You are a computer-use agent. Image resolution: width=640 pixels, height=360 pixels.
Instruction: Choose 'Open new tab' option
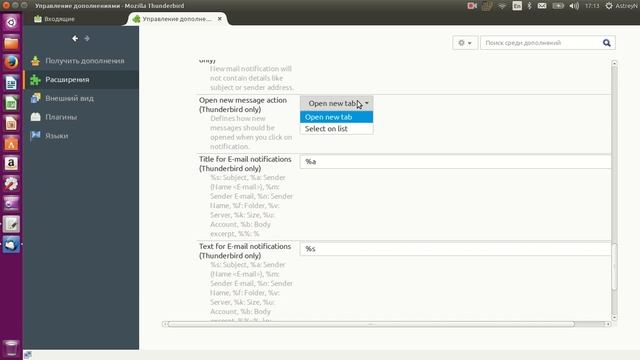point(337,117)
